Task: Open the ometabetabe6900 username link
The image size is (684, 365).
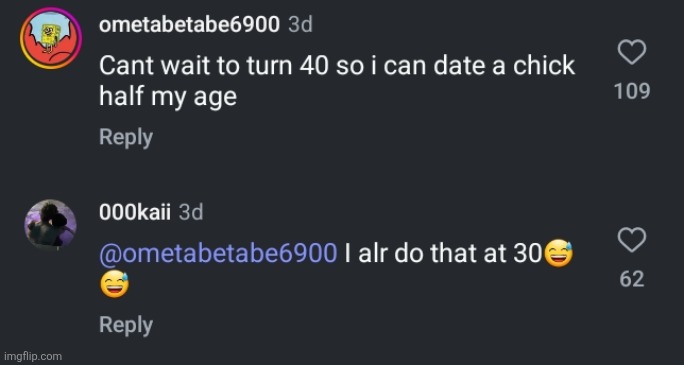Action: [x=189, y=25]
